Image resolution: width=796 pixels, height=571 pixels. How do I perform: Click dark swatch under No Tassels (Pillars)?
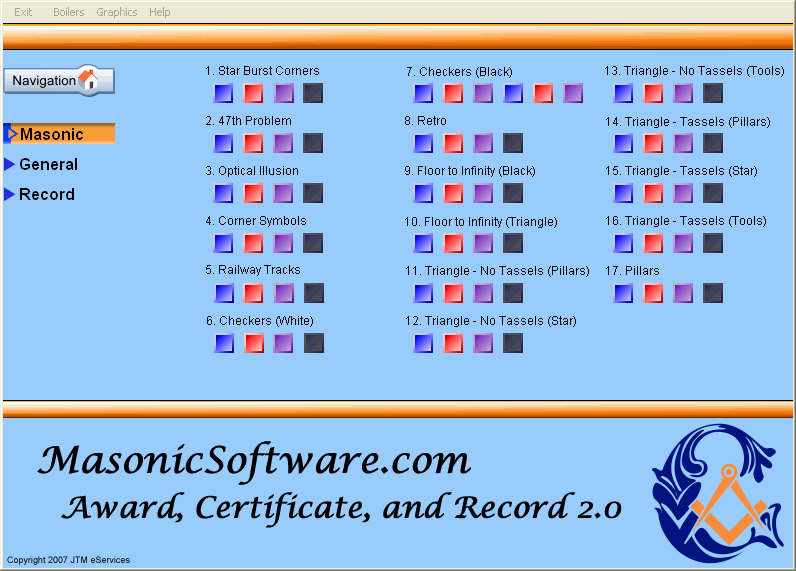(513, 293)
